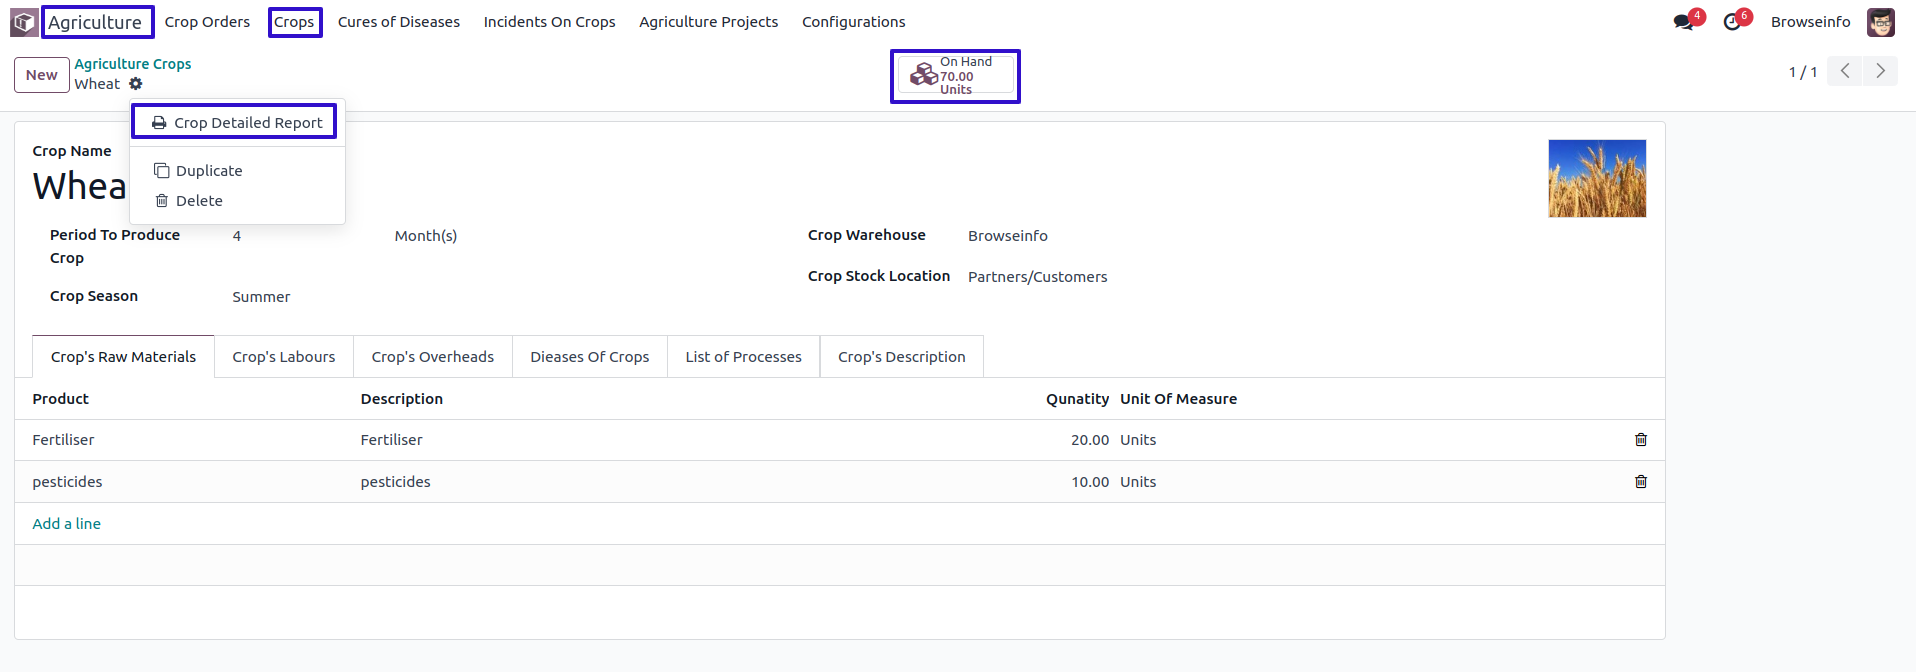The width and height of the screenshot is (1916, 672).
Task: Expand the Crop Season Summer field
Action: click(261, 297)
